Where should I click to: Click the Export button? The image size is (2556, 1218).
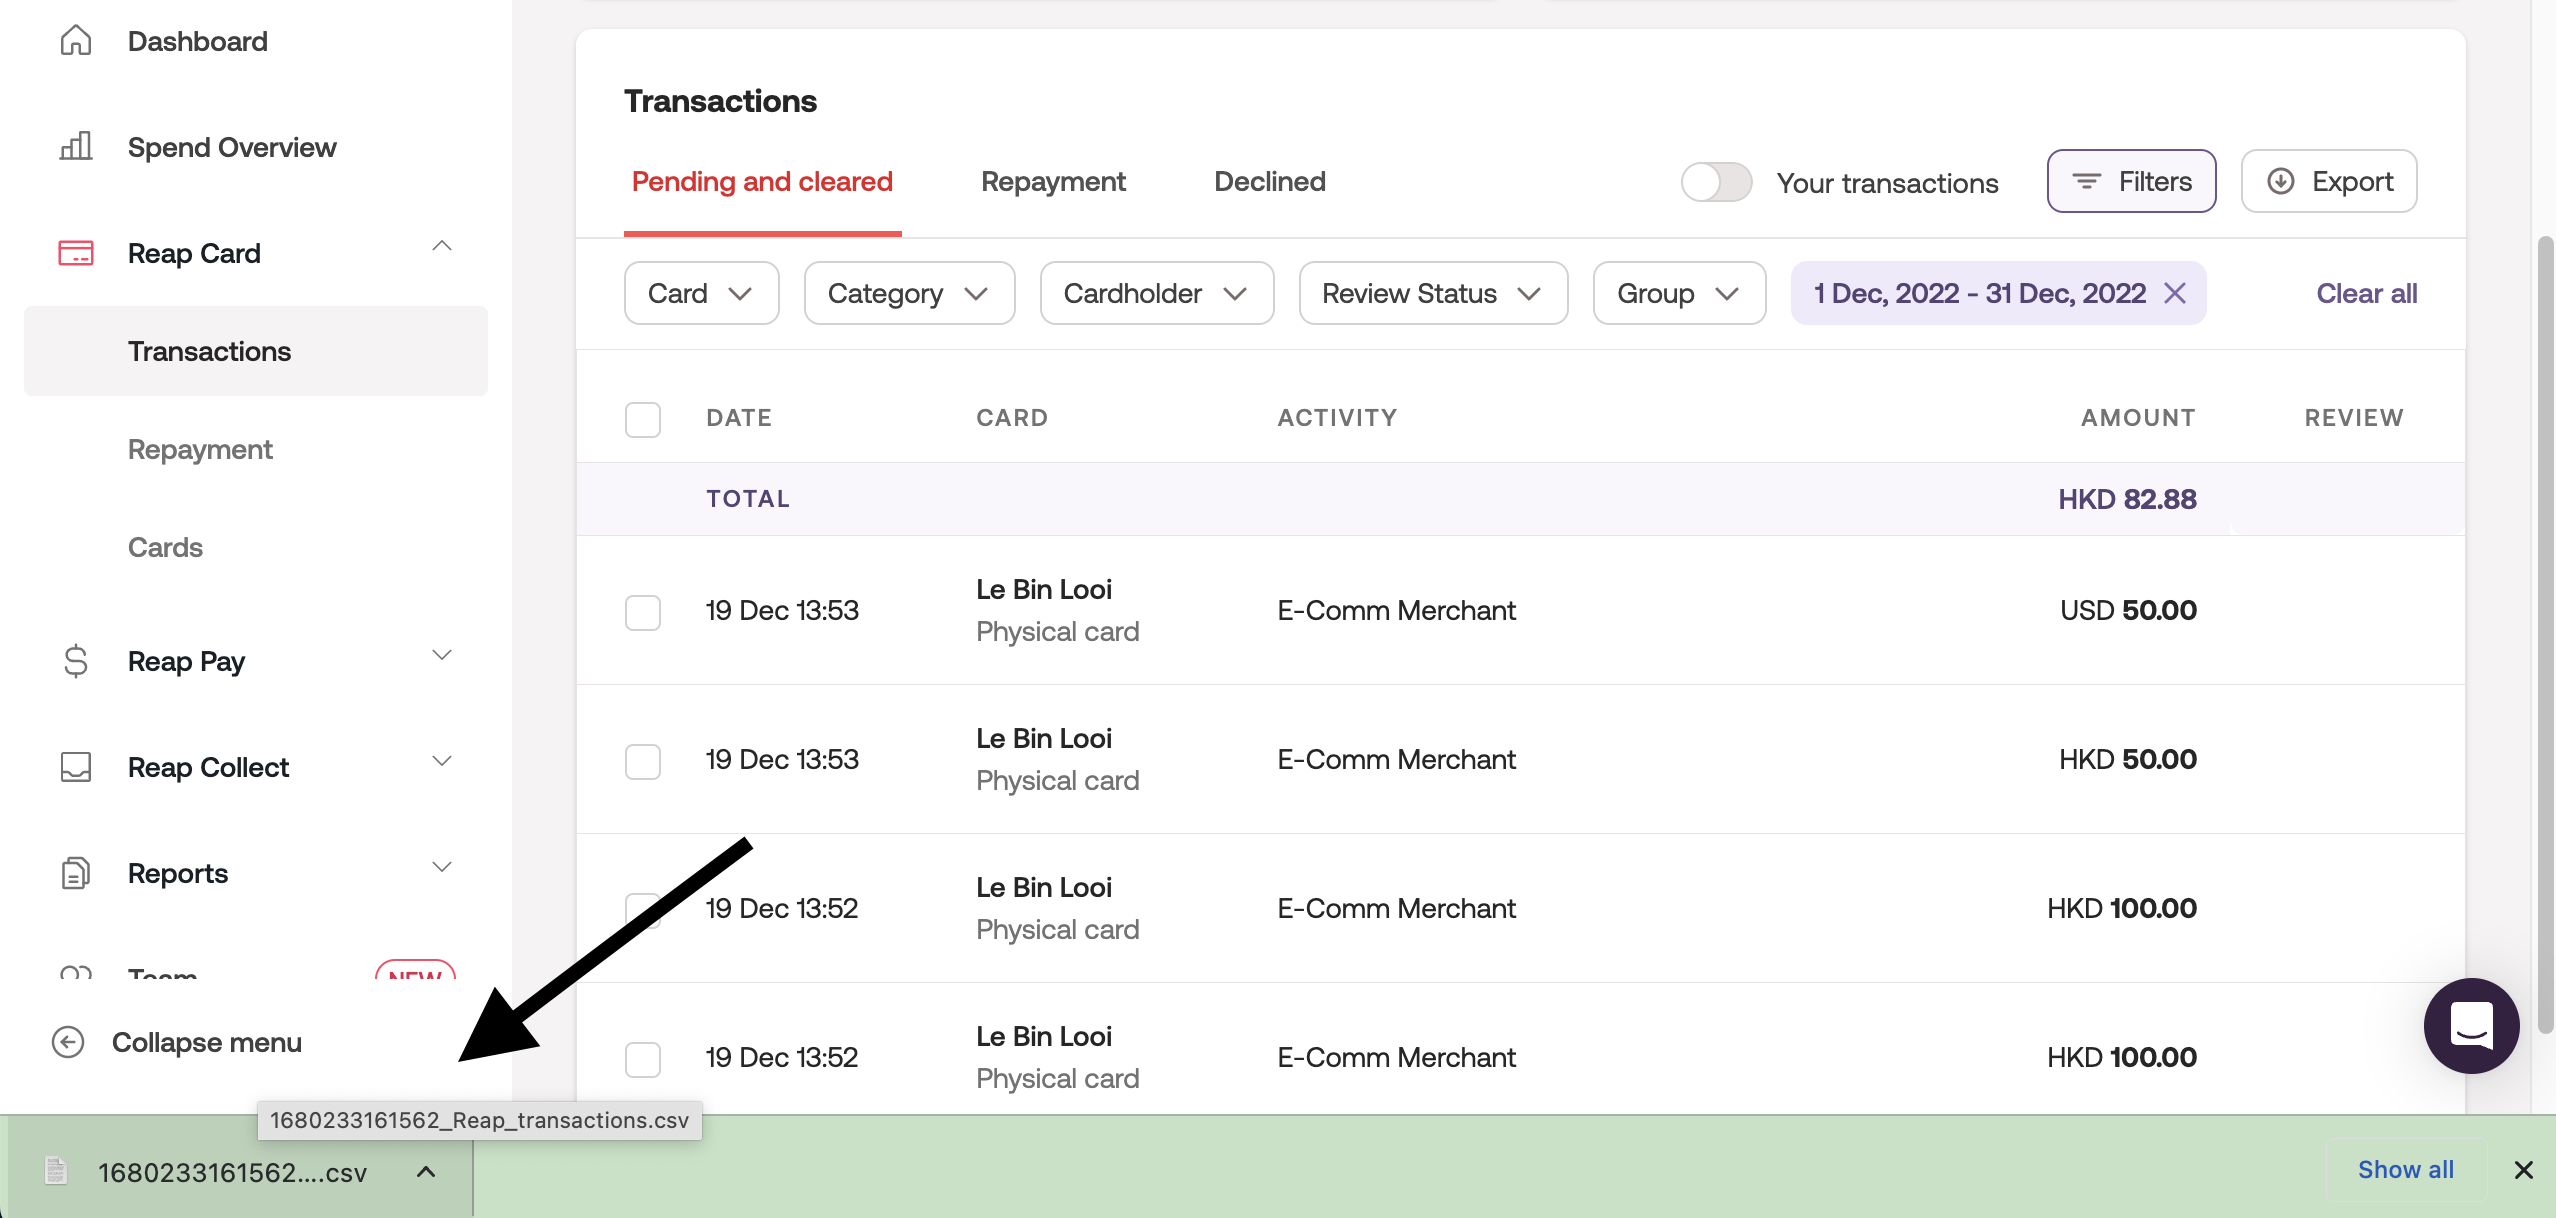[2329, 182]
